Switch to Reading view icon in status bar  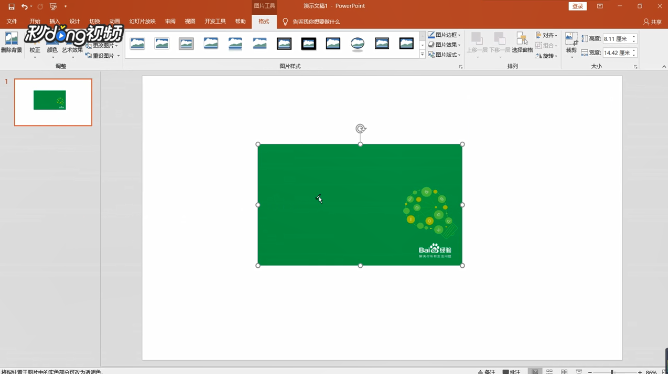click(564, 371)
